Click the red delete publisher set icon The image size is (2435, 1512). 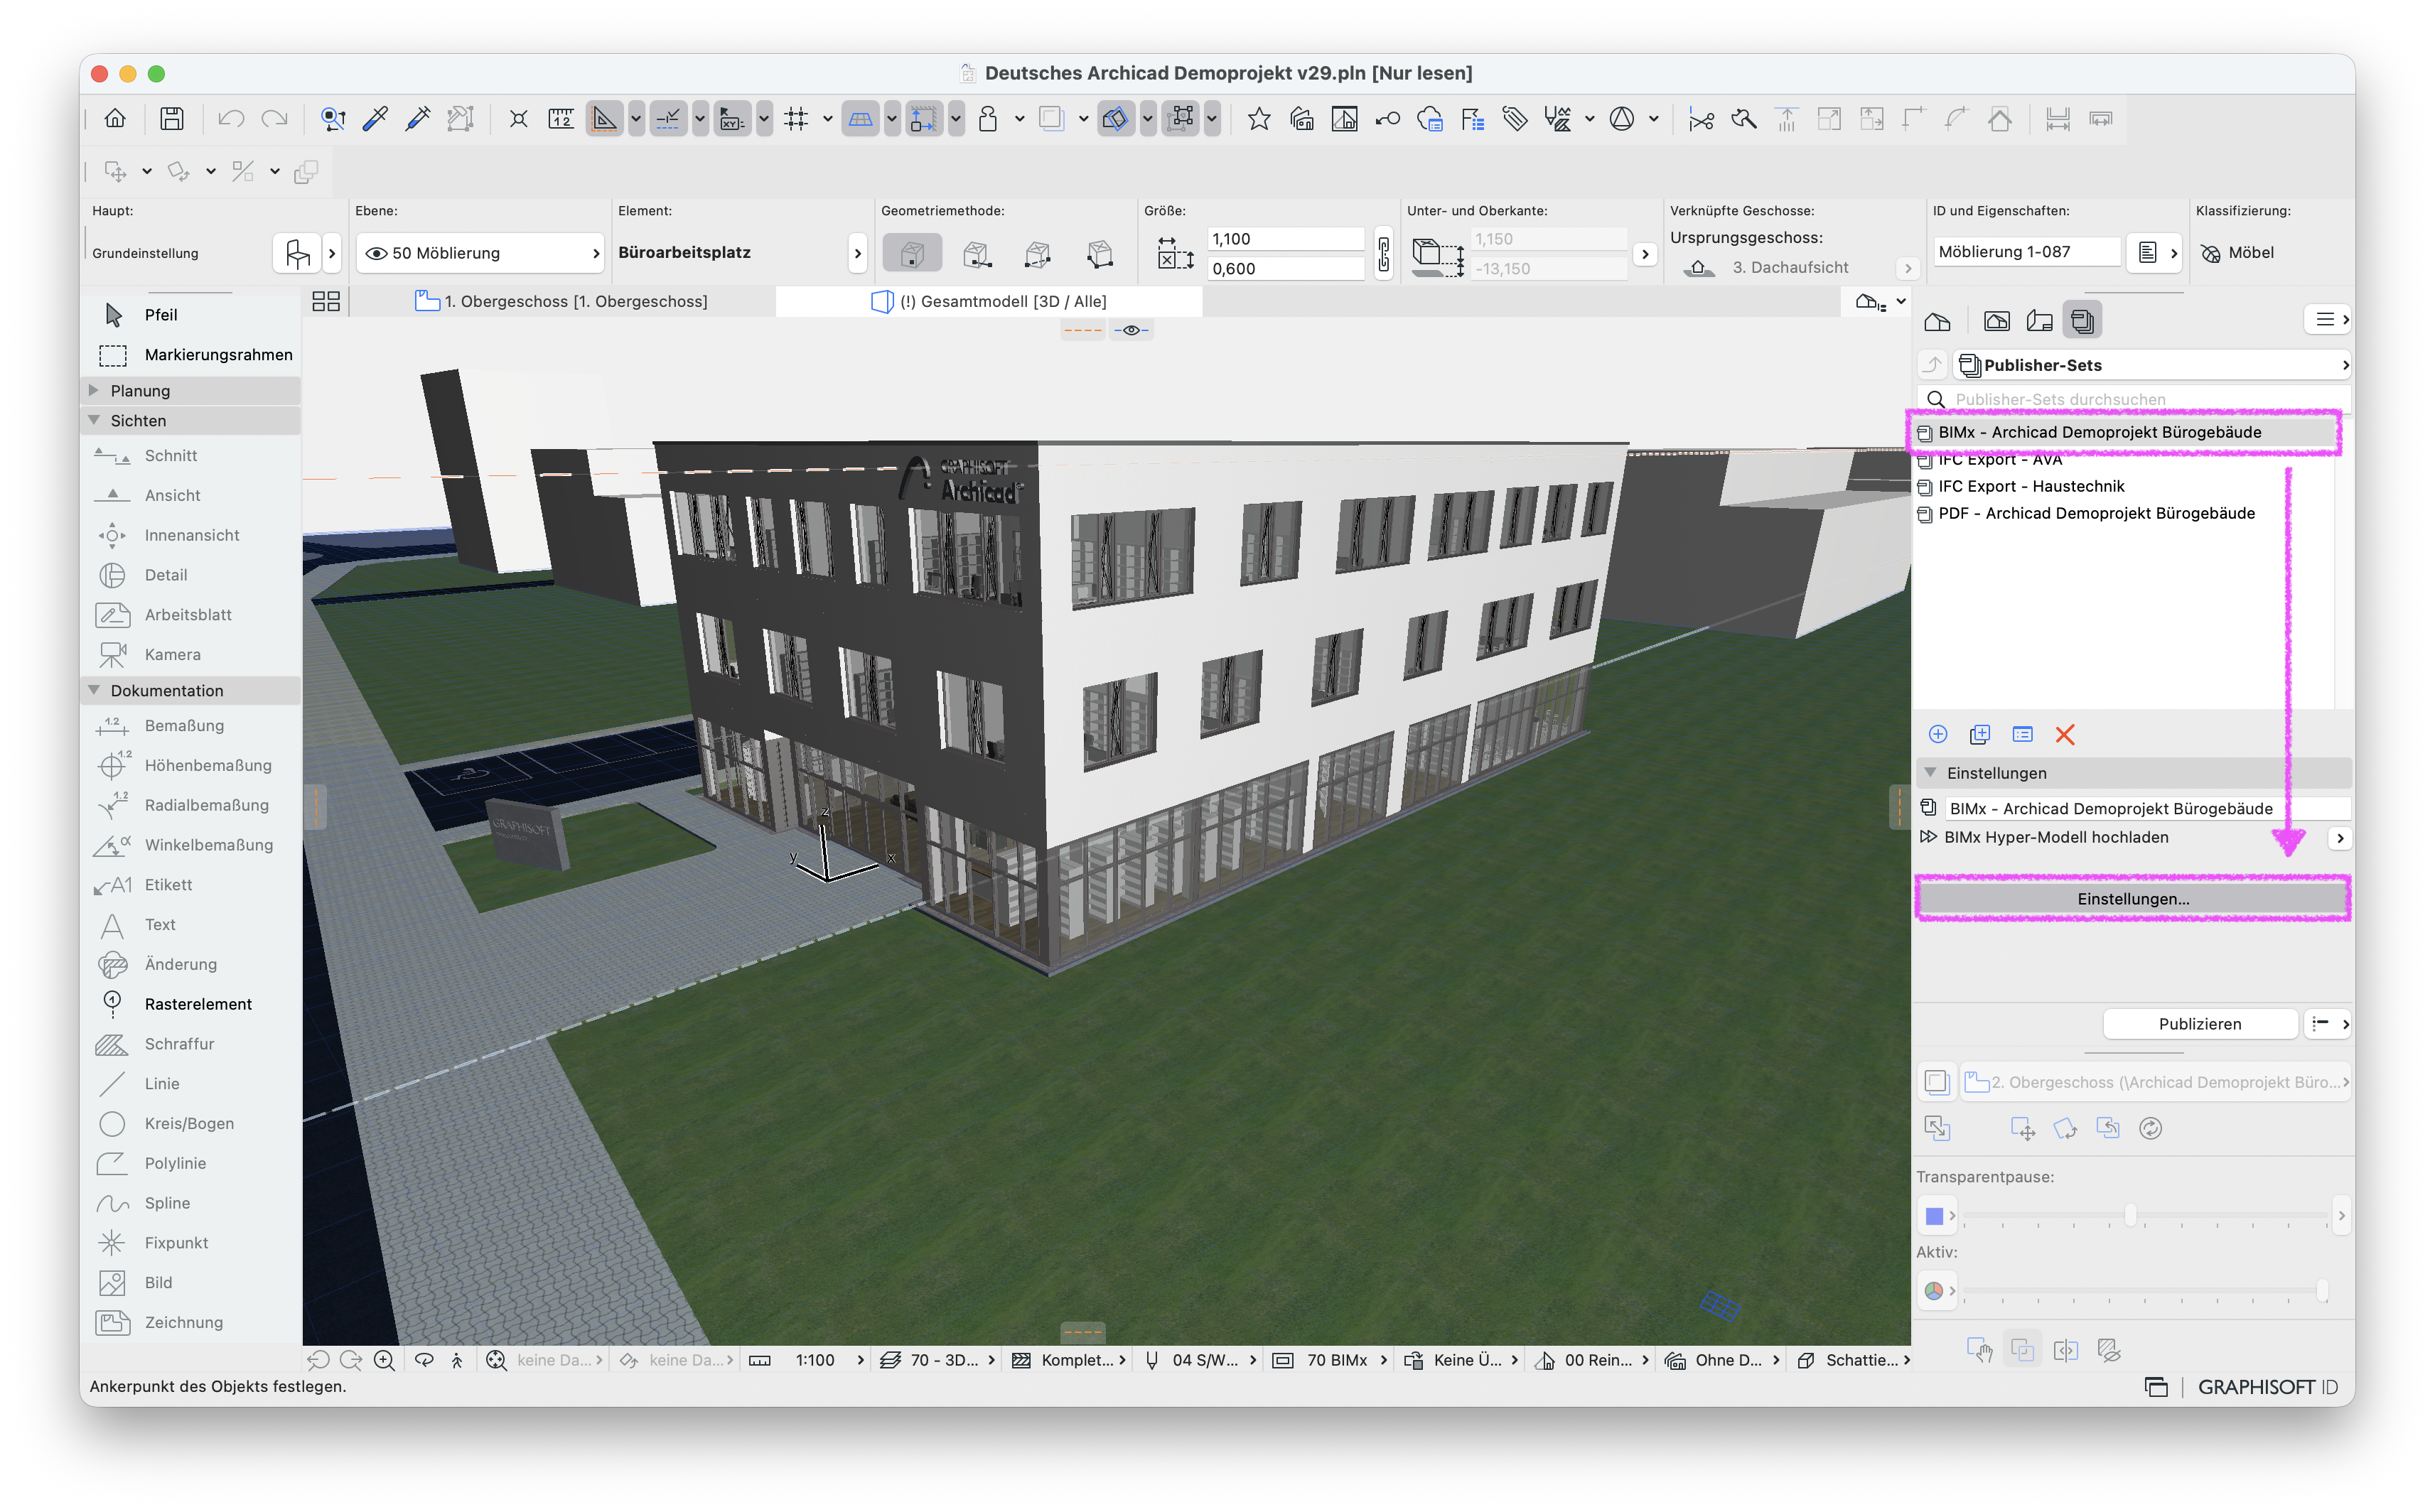coord(2065,735)
